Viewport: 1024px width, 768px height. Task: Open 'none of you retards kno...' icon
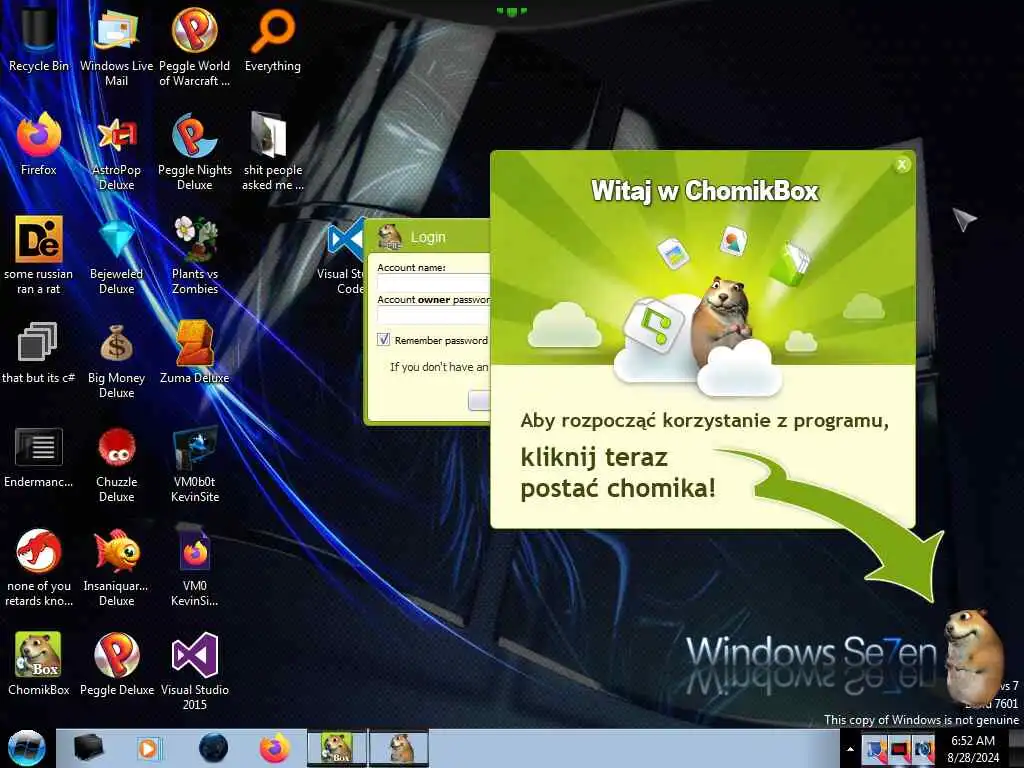click(x=39, y=567)
